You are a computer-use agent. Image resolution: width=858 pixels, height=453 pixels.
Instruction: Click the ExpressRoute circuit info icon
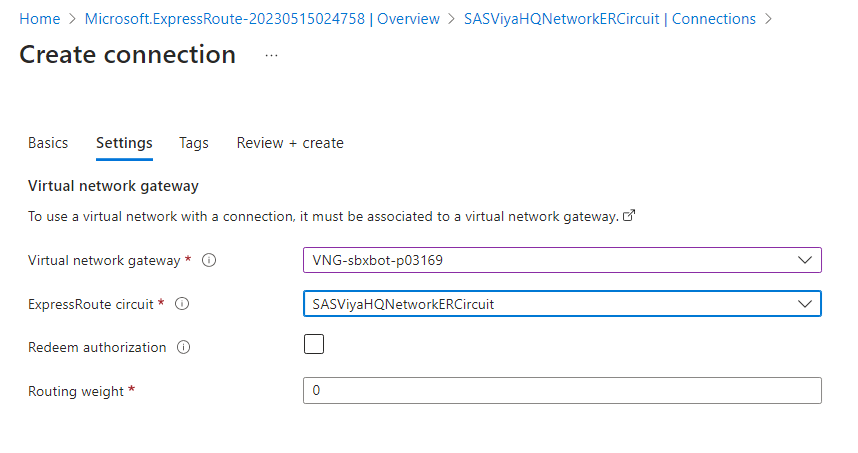coord(183,304)
